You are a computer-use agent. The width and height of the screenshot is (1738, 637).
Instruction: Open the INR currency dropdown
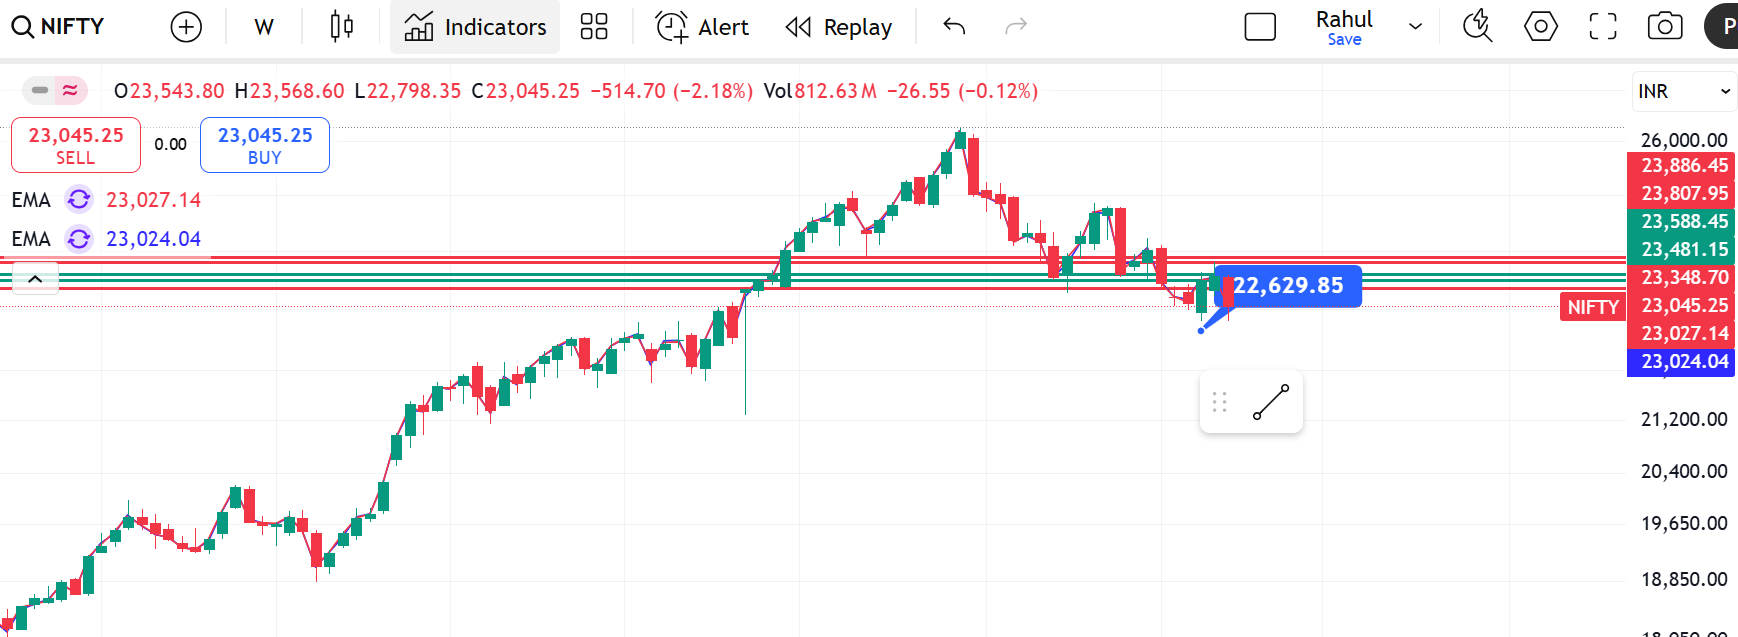coord(1685,92)
